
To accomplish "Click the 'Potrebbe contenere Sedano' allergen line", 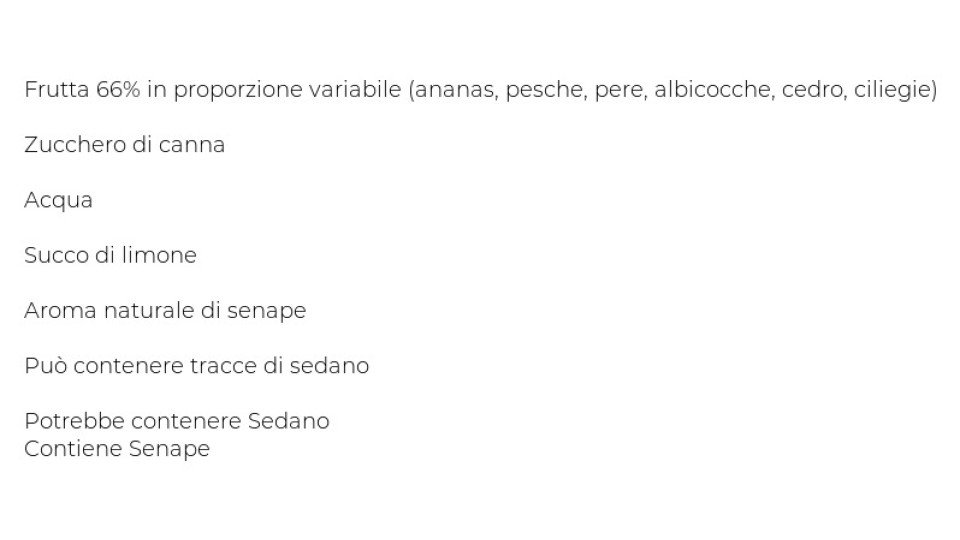I will 177,421.
